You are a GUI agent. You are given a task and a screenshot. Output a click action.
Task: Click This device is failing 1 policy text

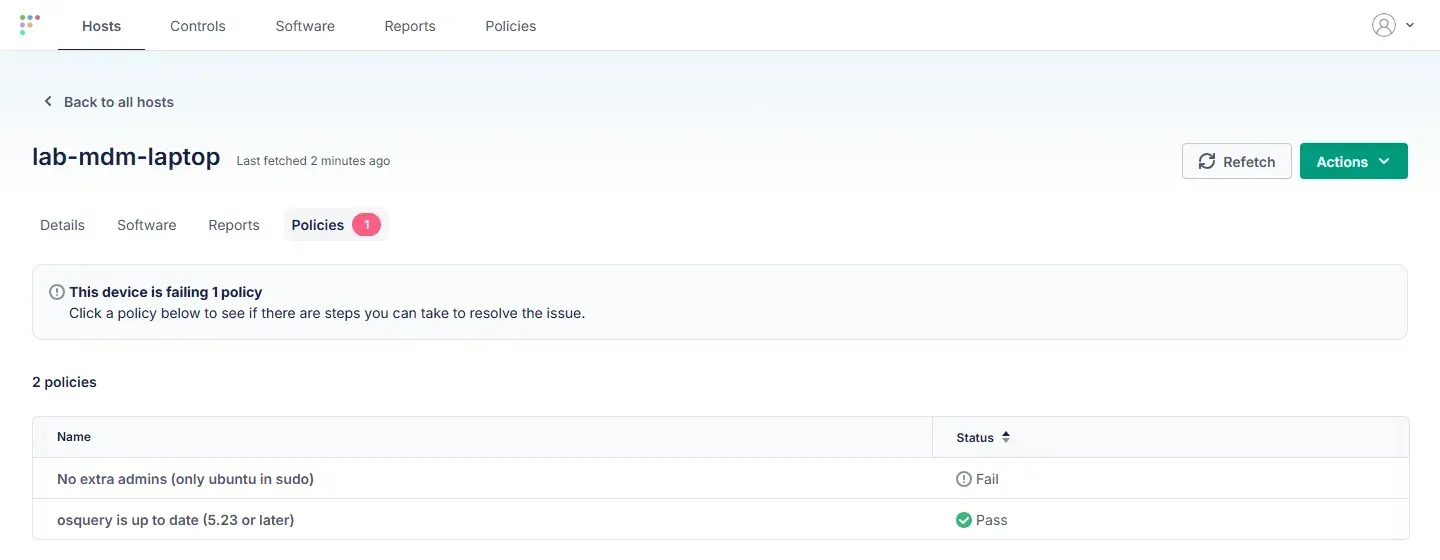click(165, 293)
